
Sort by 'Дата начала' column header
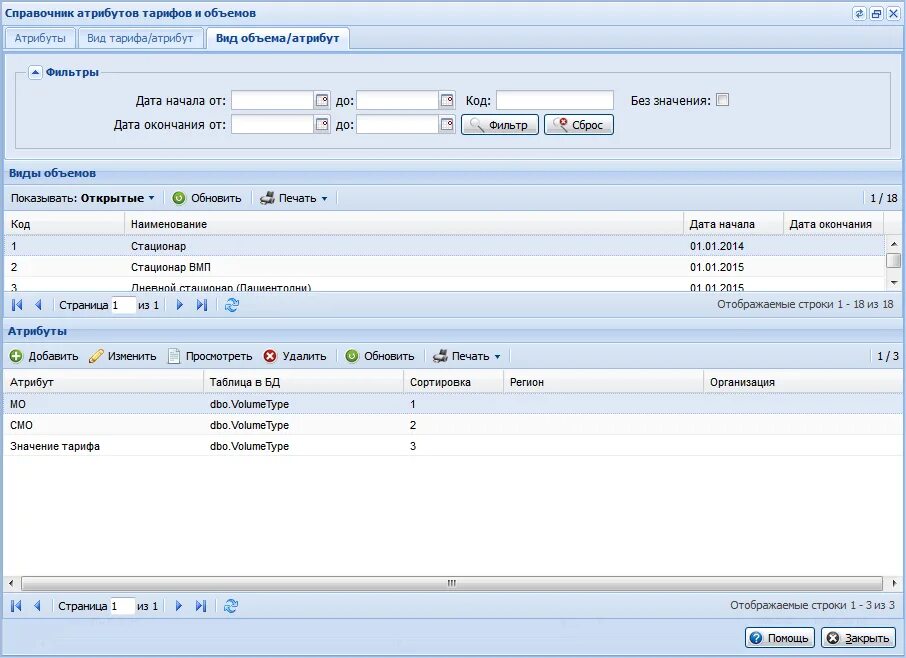click(733, 224)
